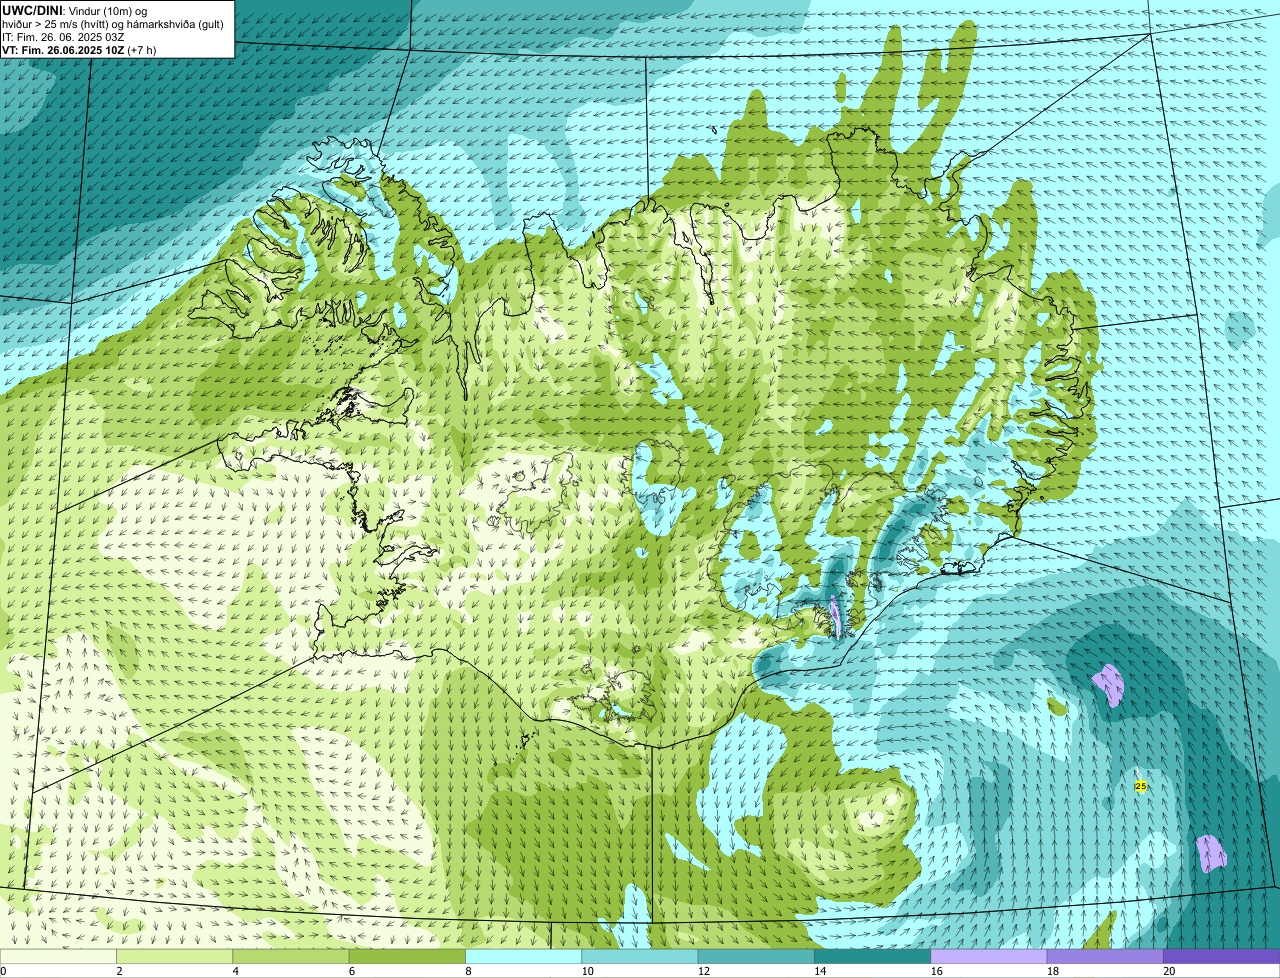Click the "20" label on the wind scale

(x=1169, y=971)
